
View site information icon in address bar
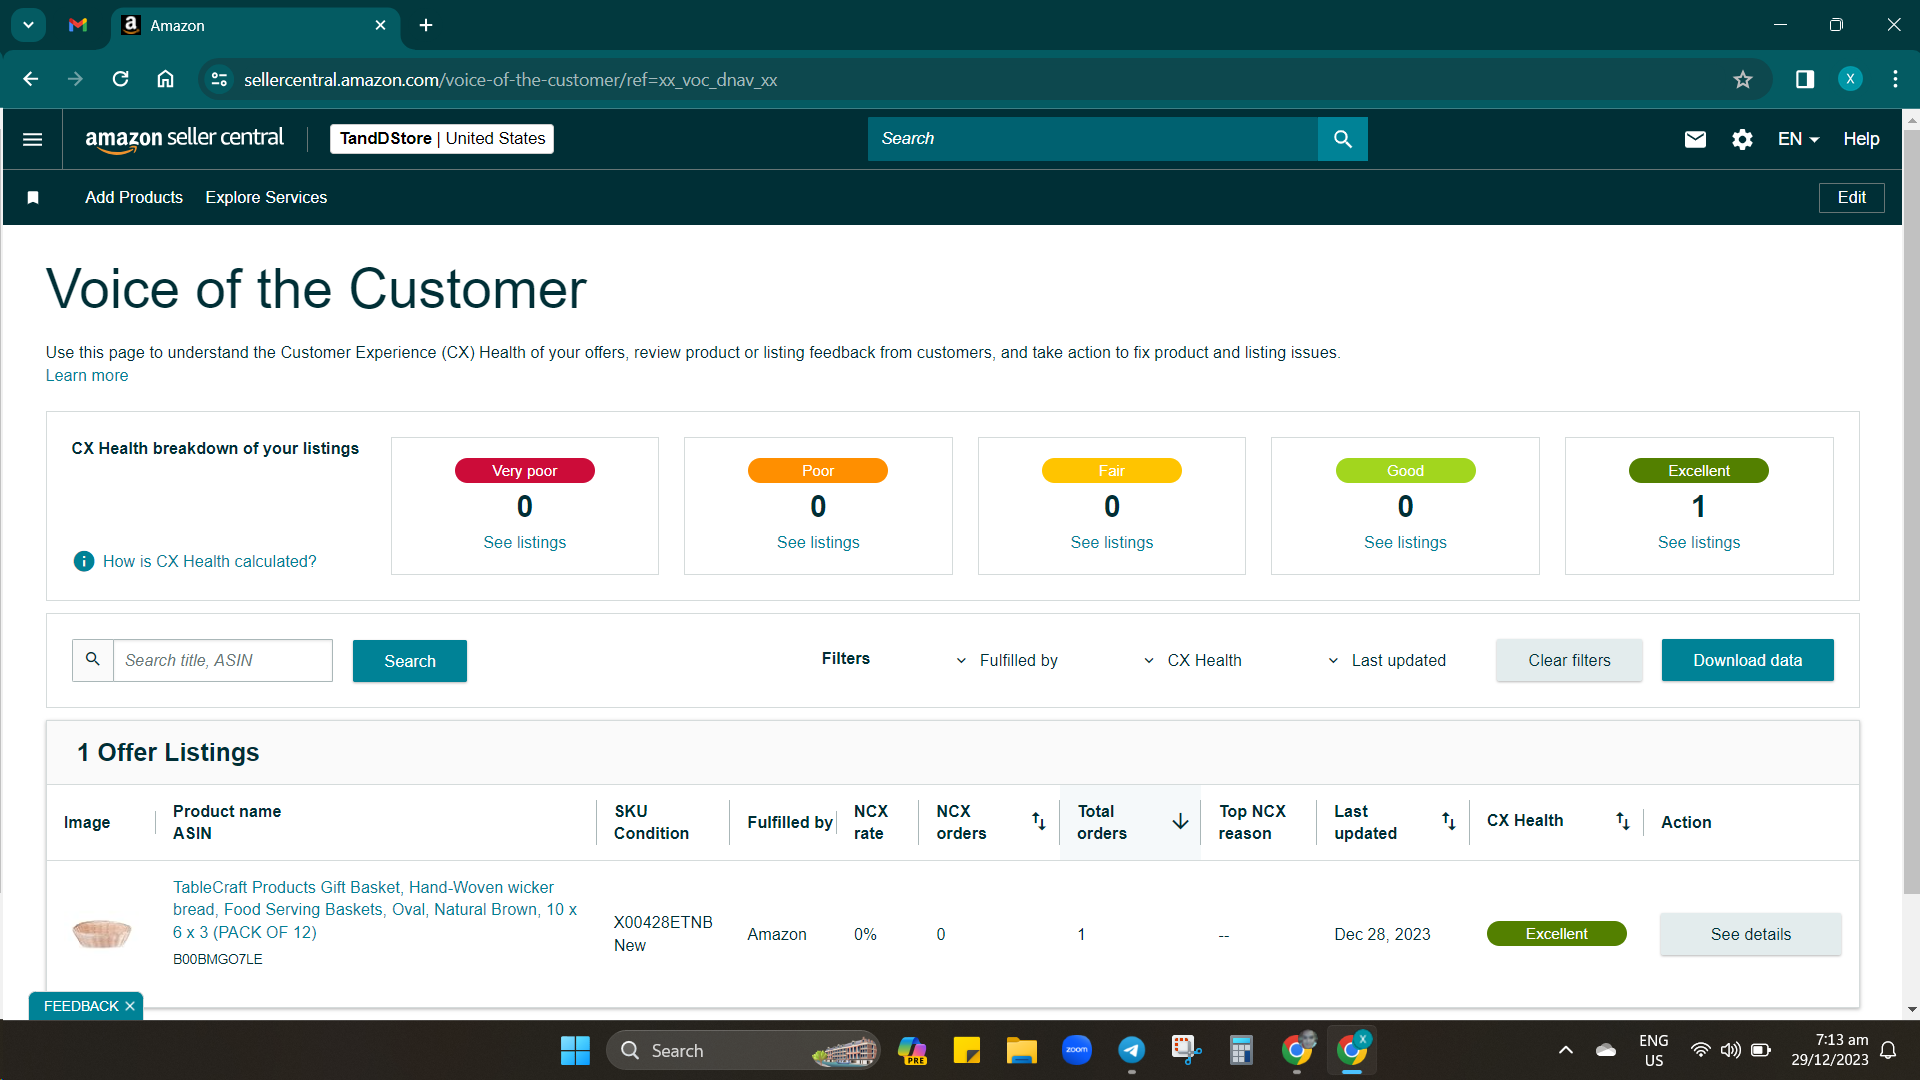(219, 80)
